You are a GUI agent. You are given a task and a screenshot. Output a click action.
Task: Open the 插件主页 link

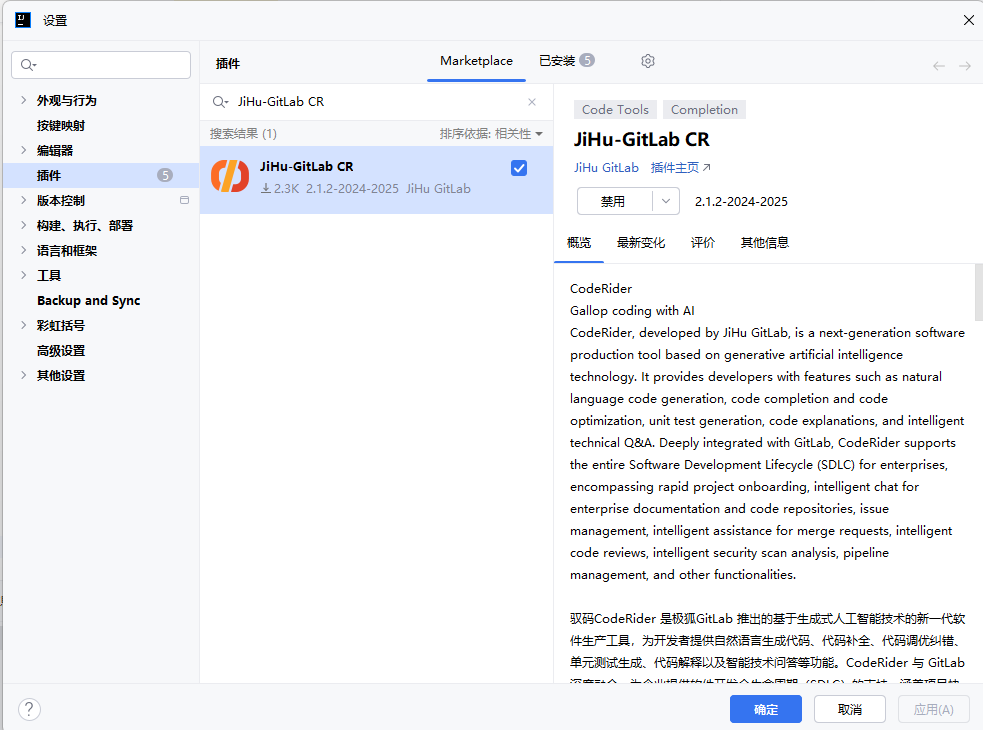tap(680, 167)
